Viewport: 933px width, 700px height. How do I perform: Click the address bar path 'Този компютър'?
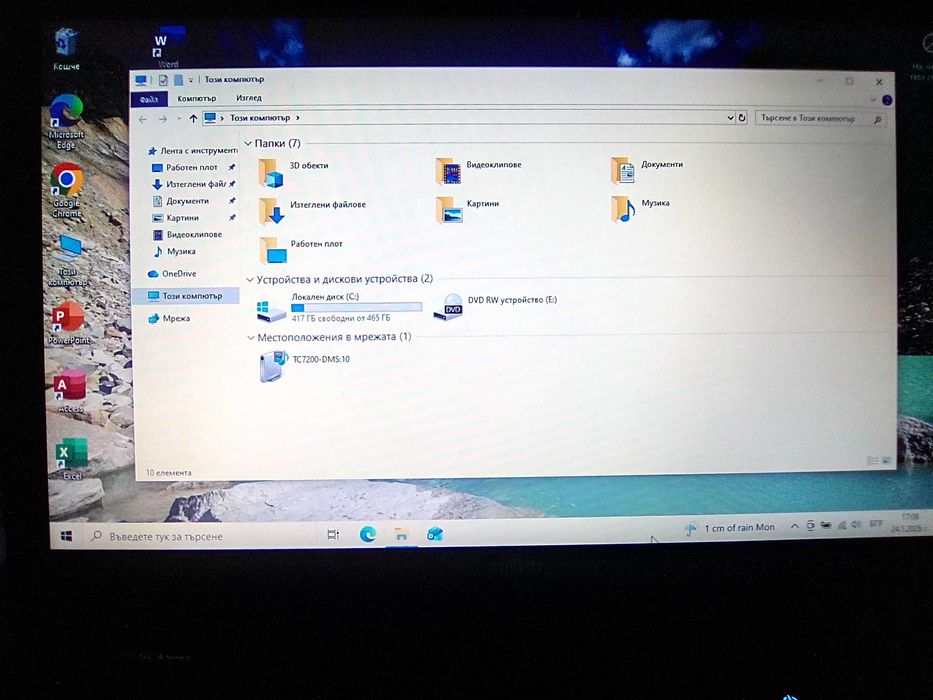[x=260, y=118]
